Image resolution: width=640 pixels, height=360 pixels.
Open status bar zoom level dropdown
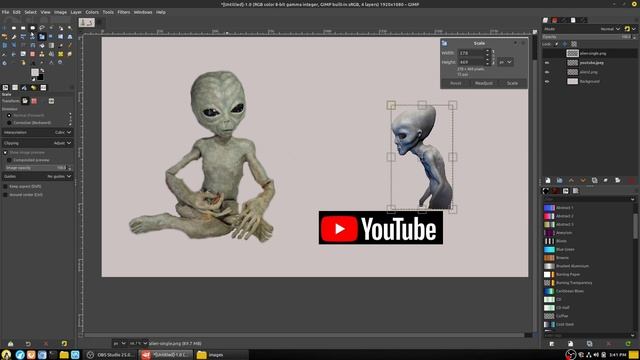click(138, 344)
